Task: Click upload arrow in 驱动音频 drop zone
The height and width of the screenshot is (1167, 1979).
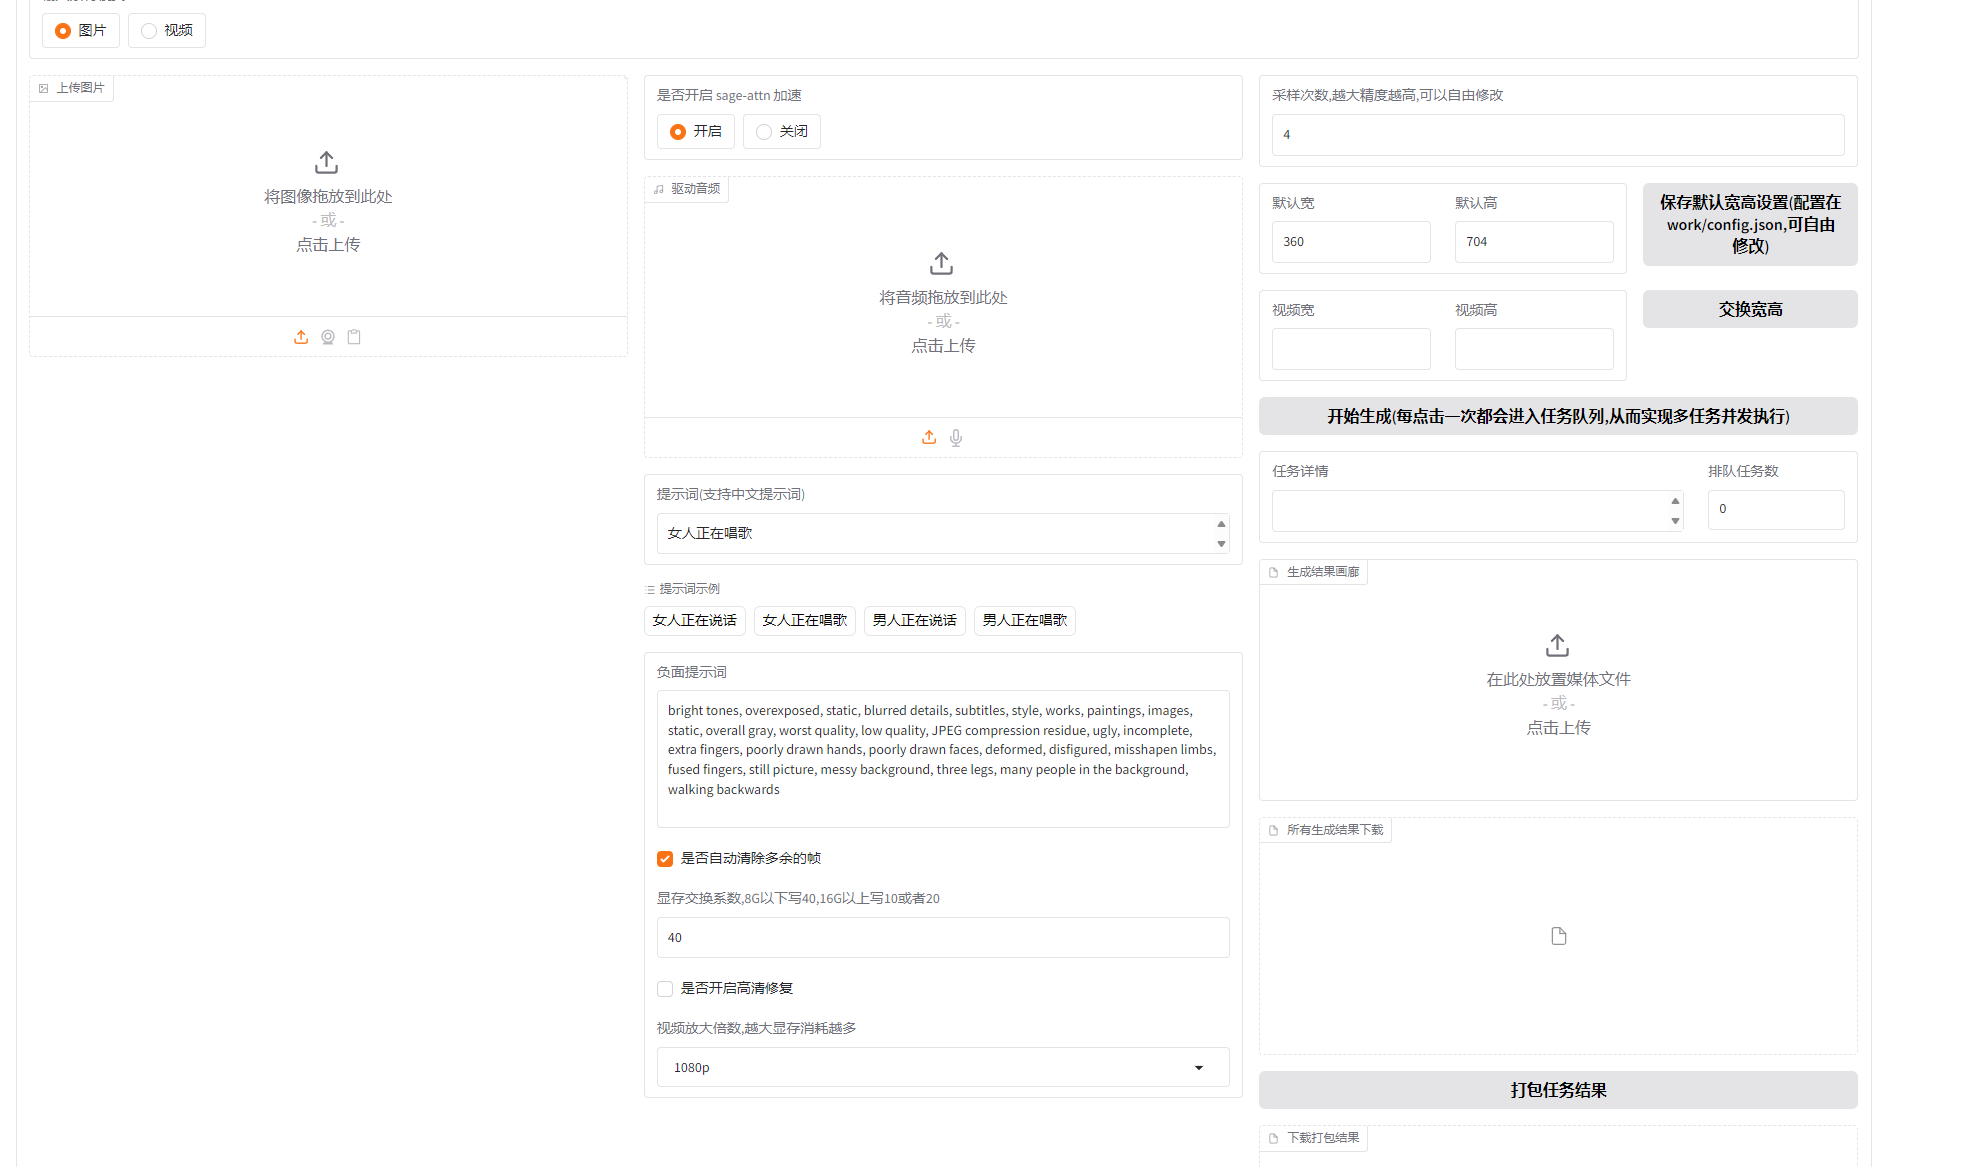Action: [941, 263]
